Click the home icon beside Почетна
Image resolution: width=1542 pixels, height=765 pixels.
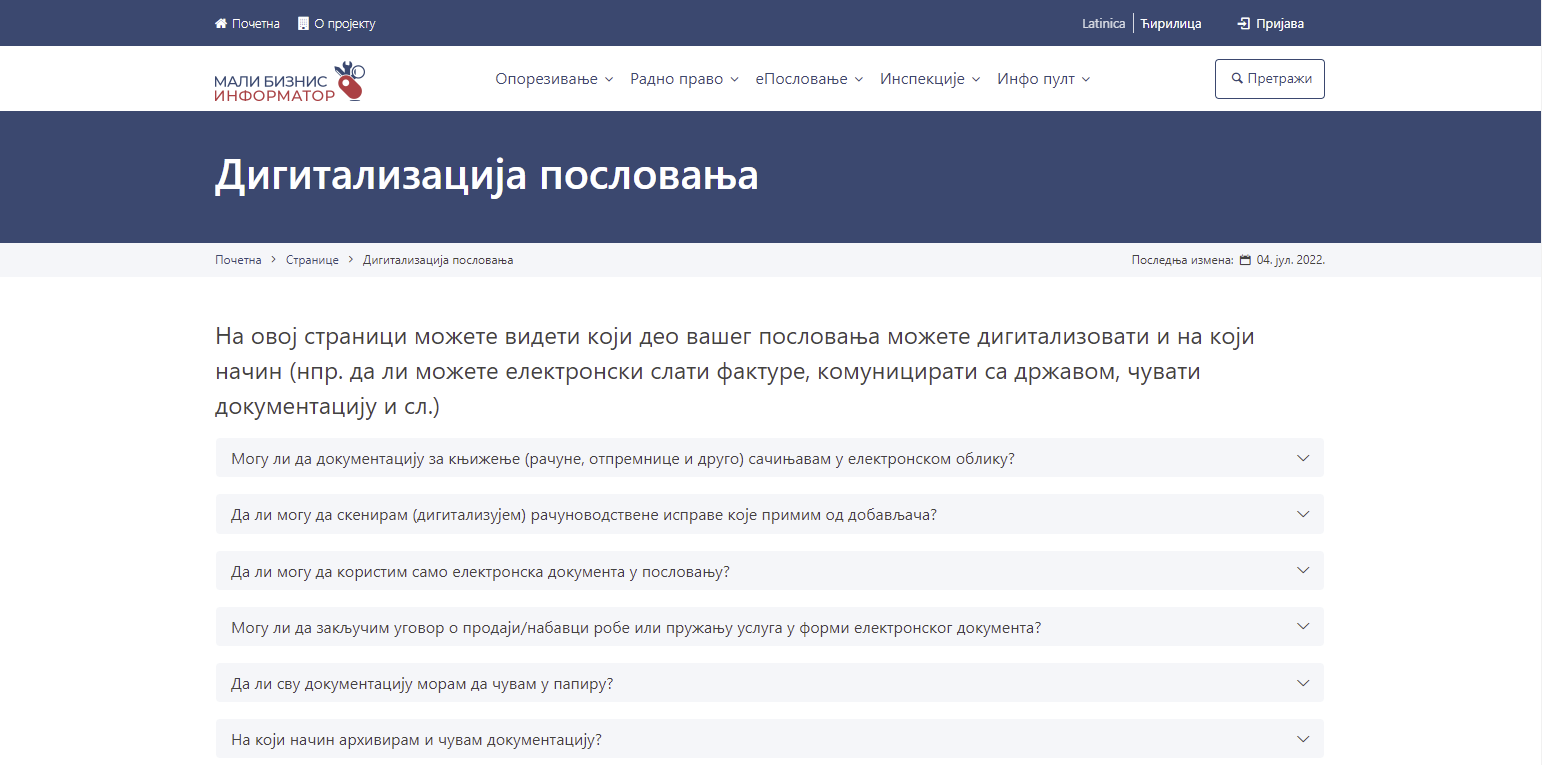(x=221, y=23)
